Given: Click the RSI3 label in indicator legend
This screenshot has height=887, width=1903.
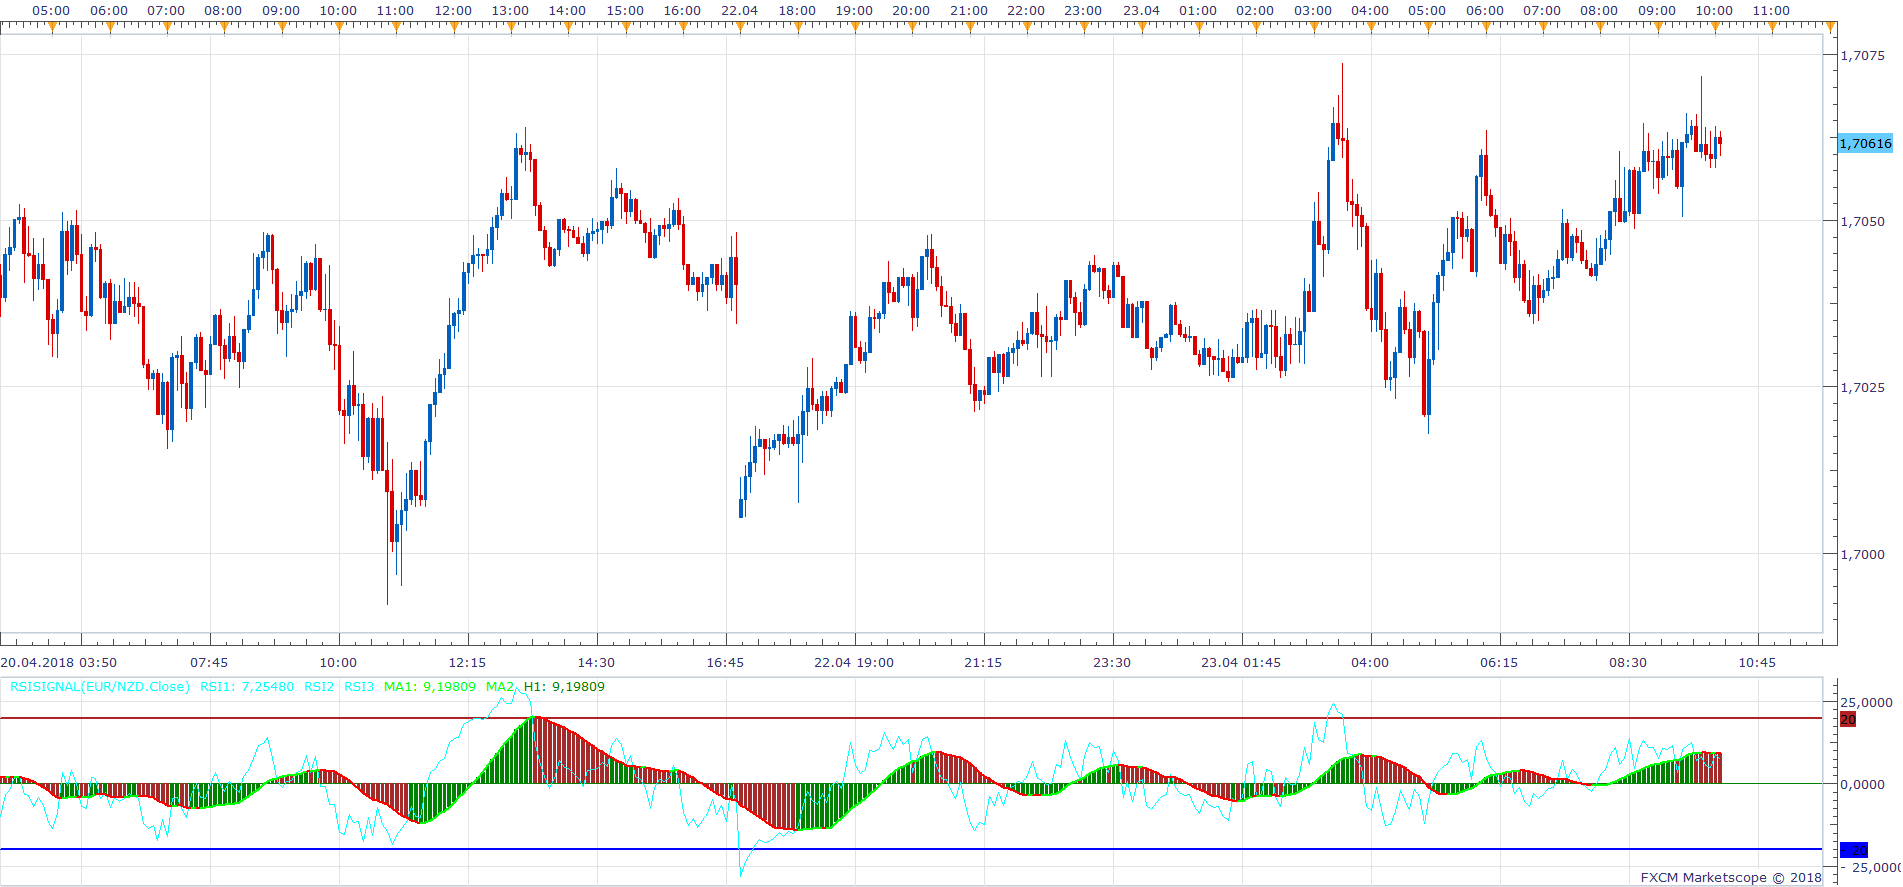Looking at the screenshot, I should click(x=359, y=687).
